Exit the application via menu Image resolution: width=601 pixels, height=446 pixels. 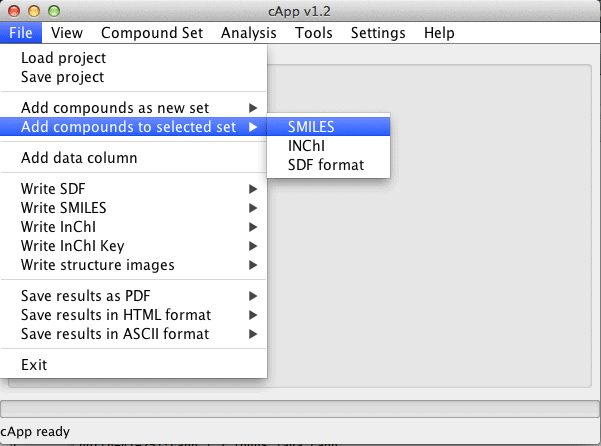point(133,365)
